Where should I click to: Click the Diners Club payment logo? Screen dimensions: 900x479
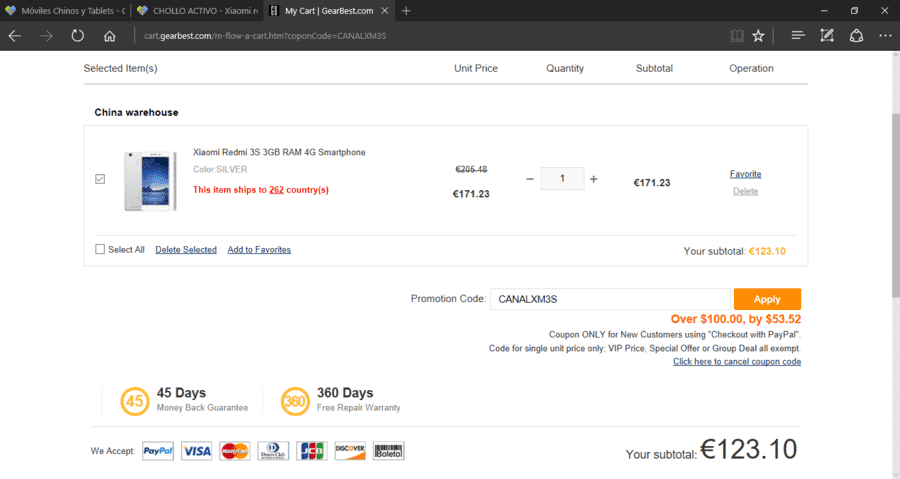pyautogui.click(x=273, y=451)
